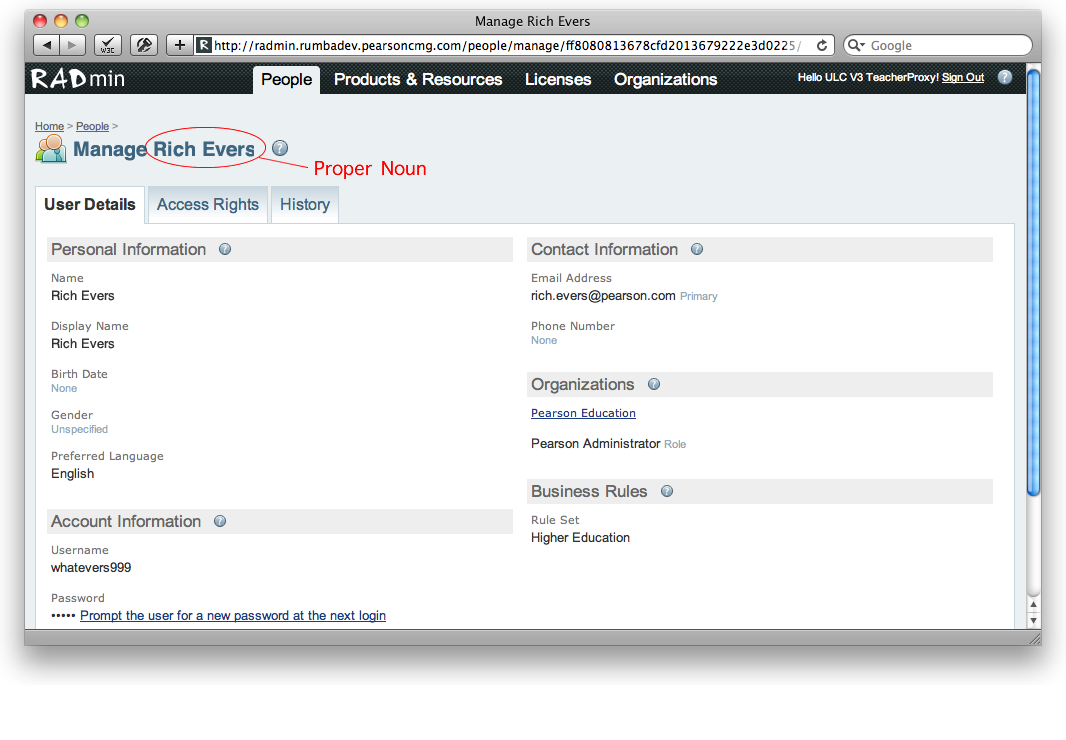Open help for Contact Information section
The height and width of the screenshot is (740, 1066).
point(697,250)
